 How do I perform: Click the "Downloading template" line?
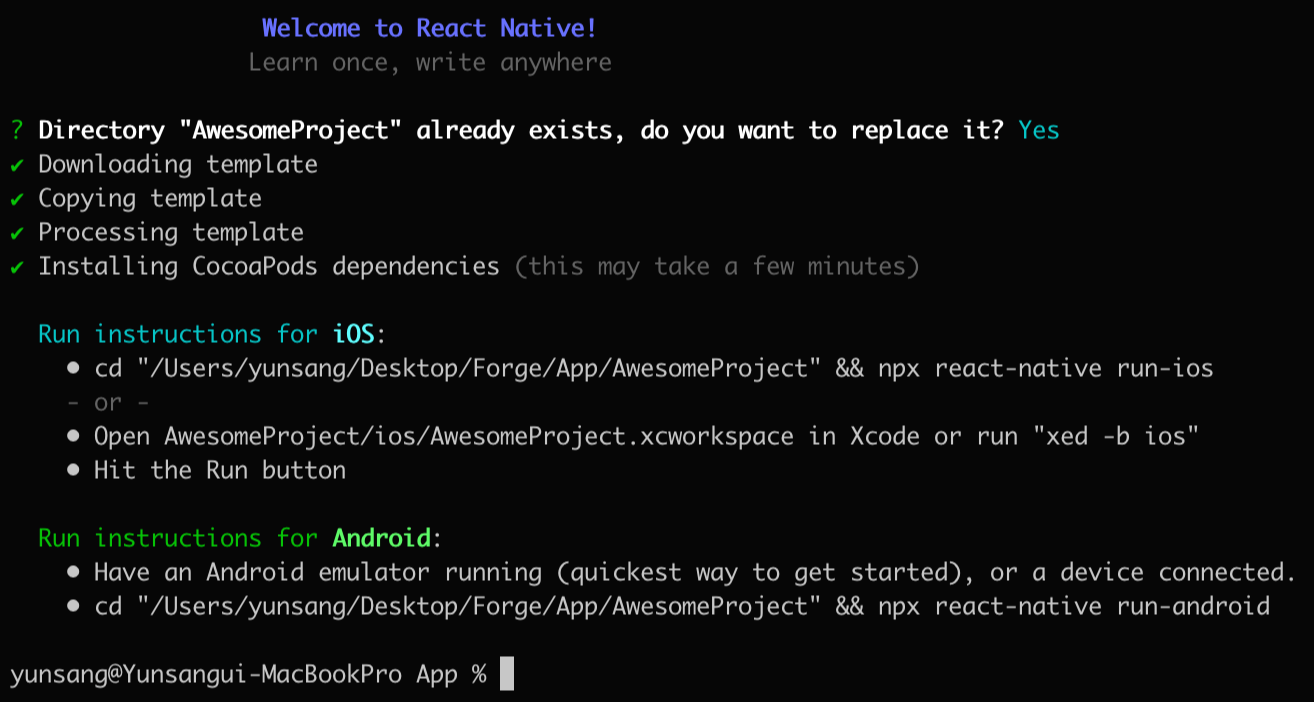(178, 165)
